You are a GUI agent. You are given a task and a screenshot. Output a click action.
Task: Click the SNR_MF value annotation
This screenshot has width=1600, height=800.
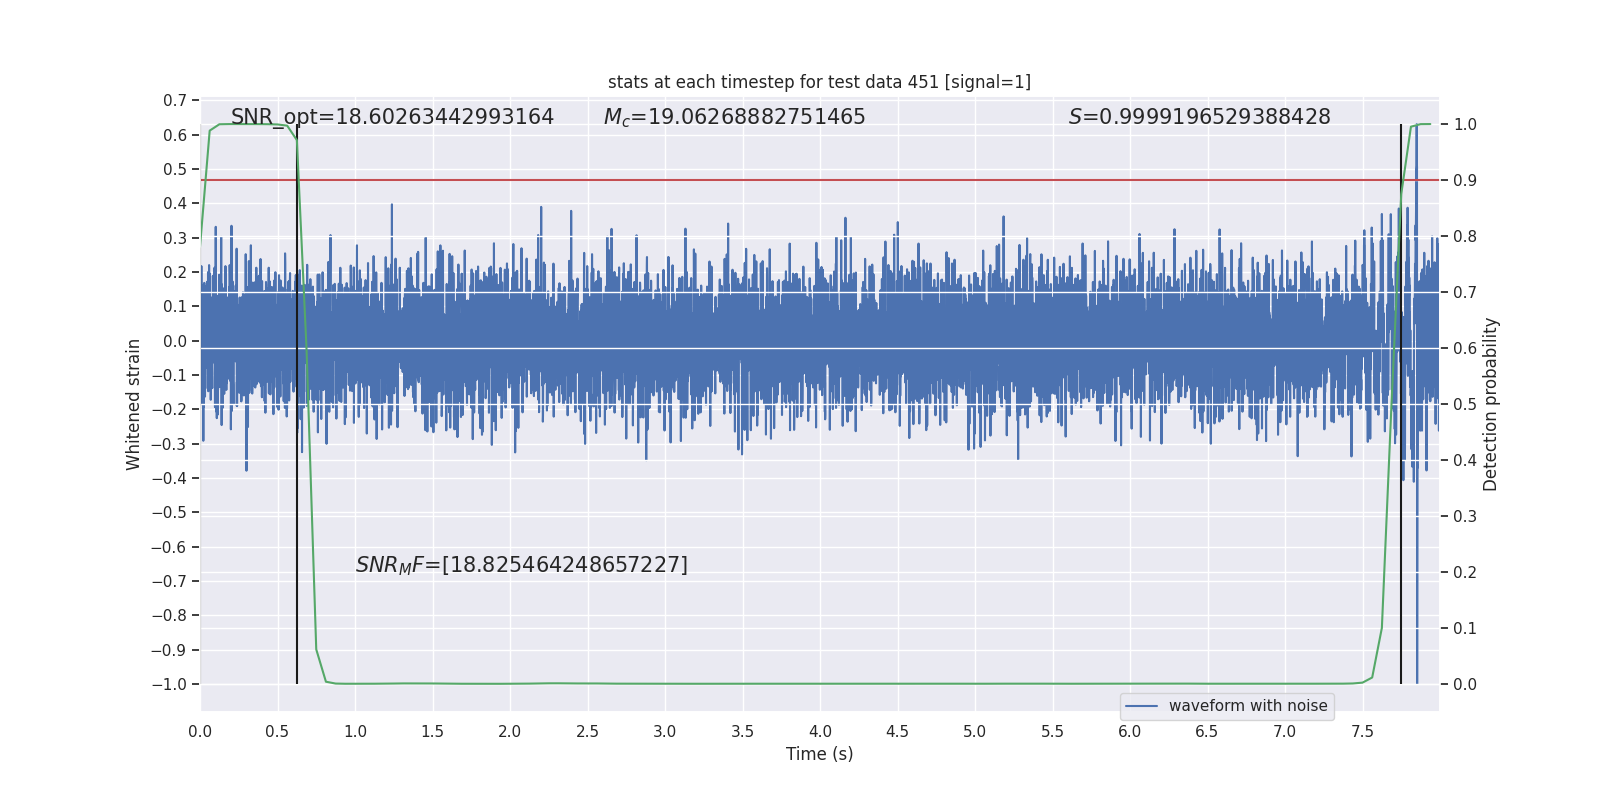point(521,565)
